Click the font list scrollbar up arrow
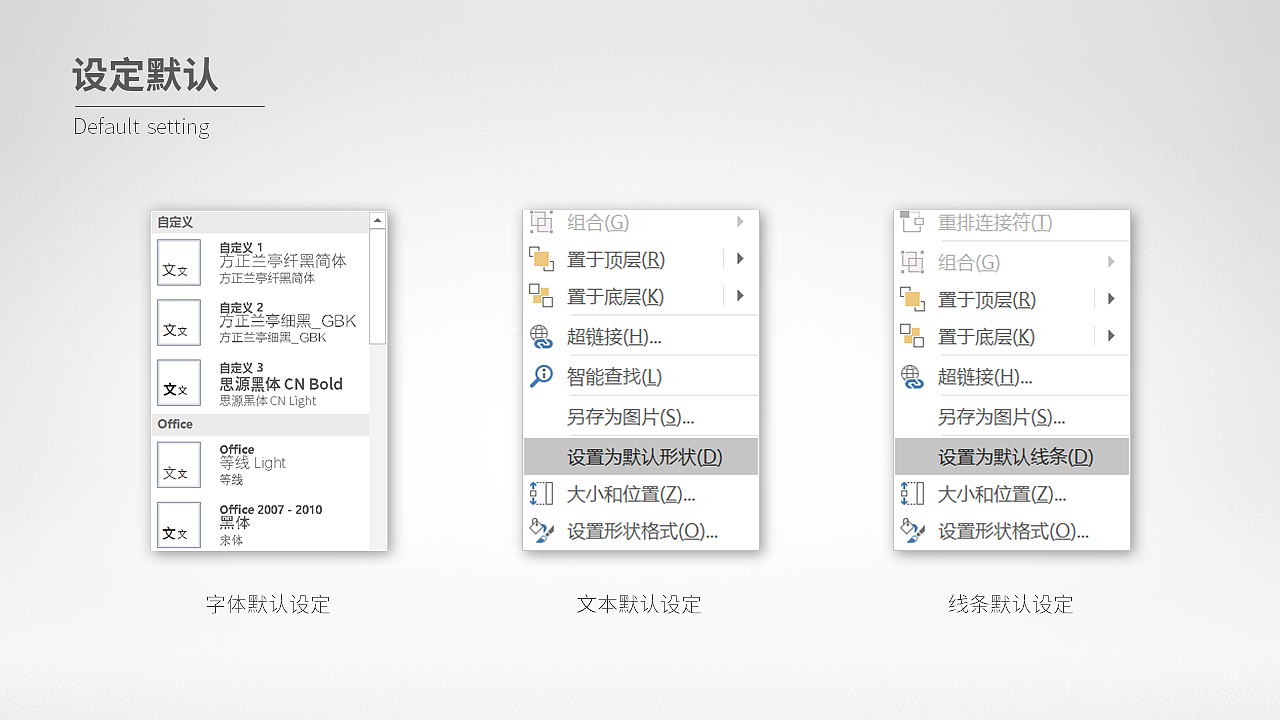 (378, 218)
